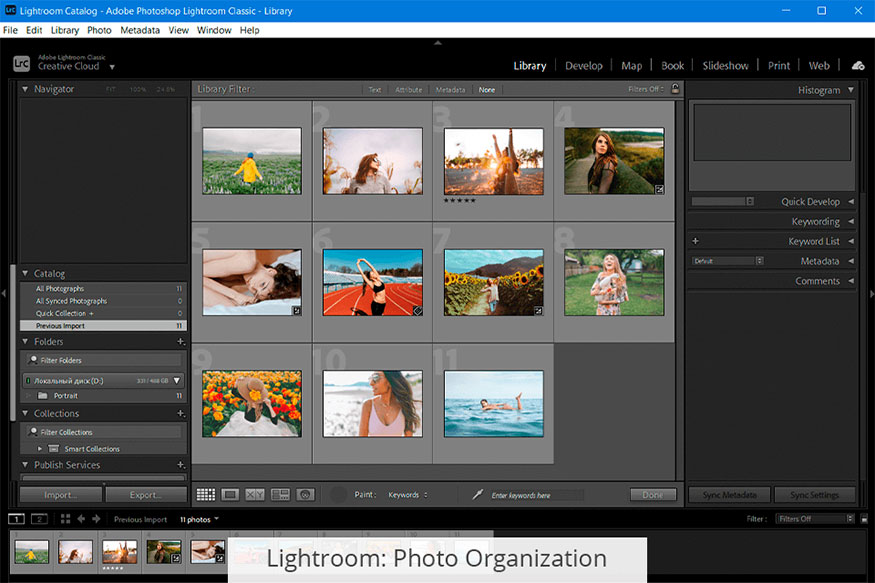Toggle the filter switch at filmstrip right

click(x=864, y=519)
